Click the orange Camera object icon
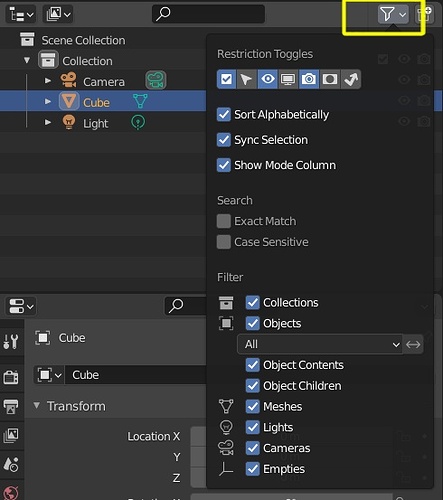The height and width of the screenshot is (500, 443). pos(69,80)
